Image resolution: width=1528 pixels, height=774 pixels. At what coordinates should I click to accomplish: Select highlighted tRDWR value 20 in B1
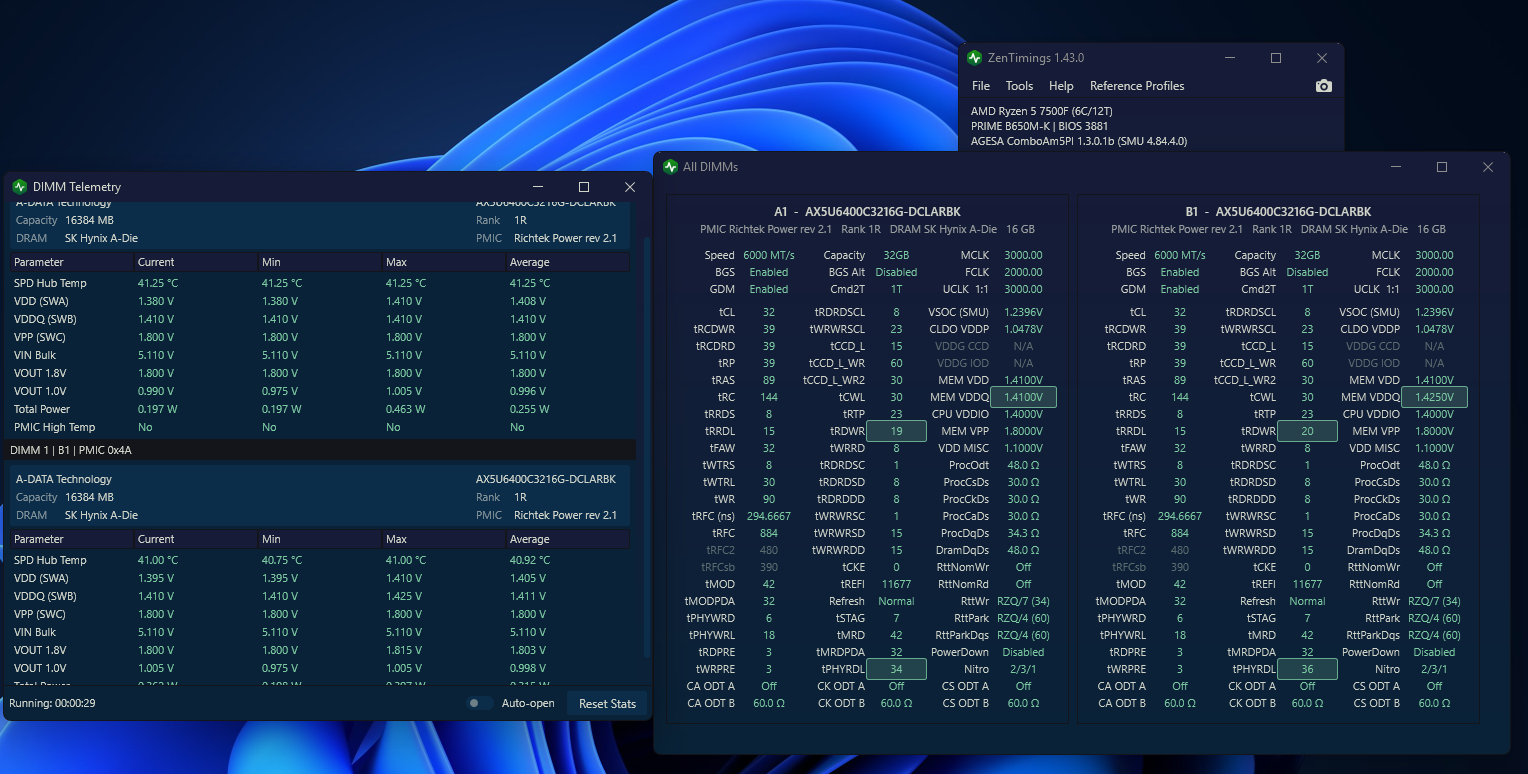[x=1307, y=431]
